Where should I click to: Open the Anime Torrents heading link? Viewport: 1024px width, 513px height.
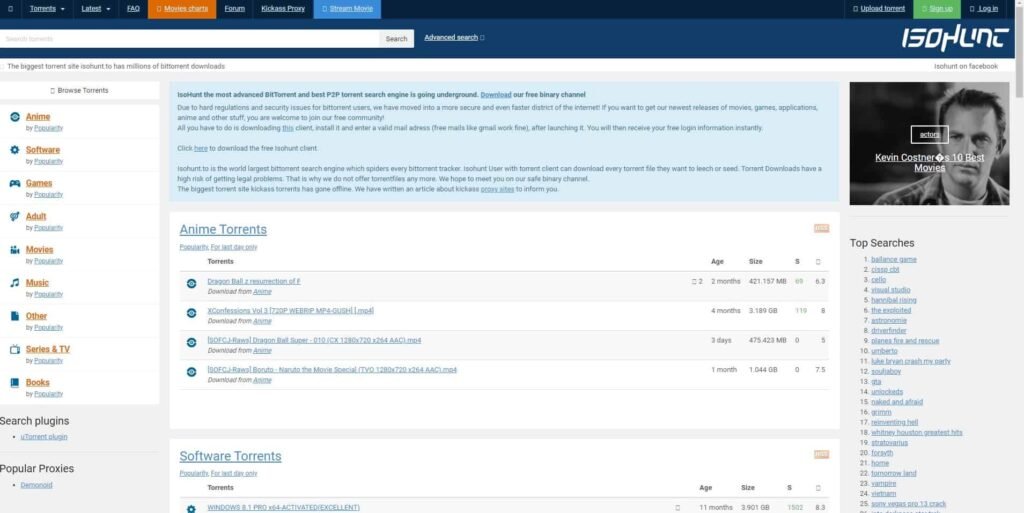pos(223,229)
